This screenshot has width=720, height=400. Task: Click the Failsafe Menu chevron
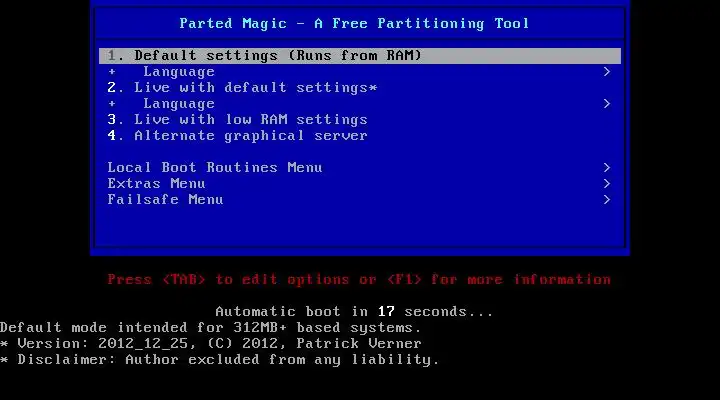(x=607, y=200)
